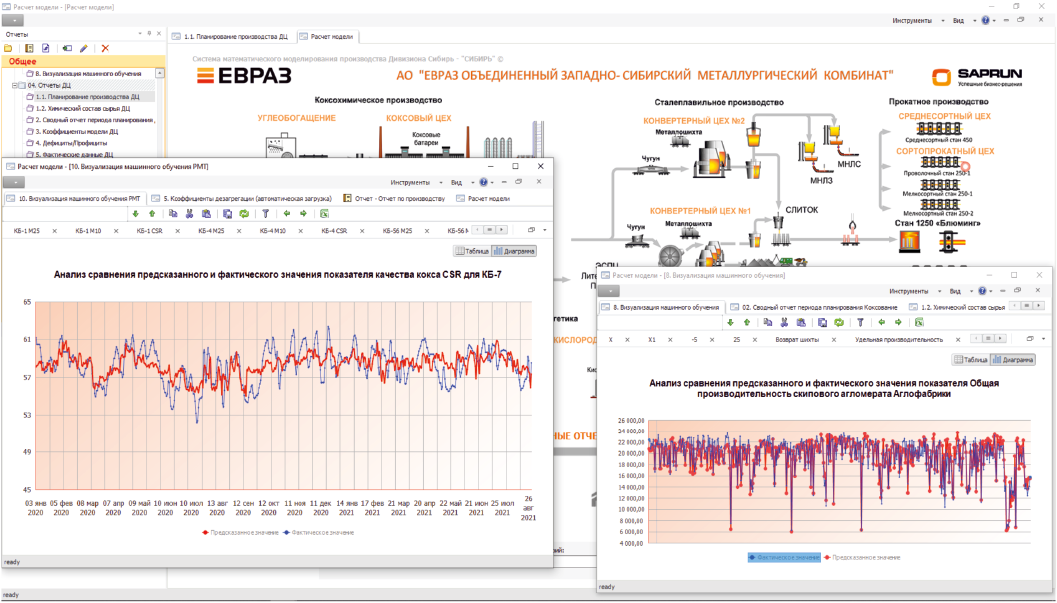Click the green refresh icon in РМТ window toolbar
This screenshot has height=603, width=1057.
pos(244,214)
